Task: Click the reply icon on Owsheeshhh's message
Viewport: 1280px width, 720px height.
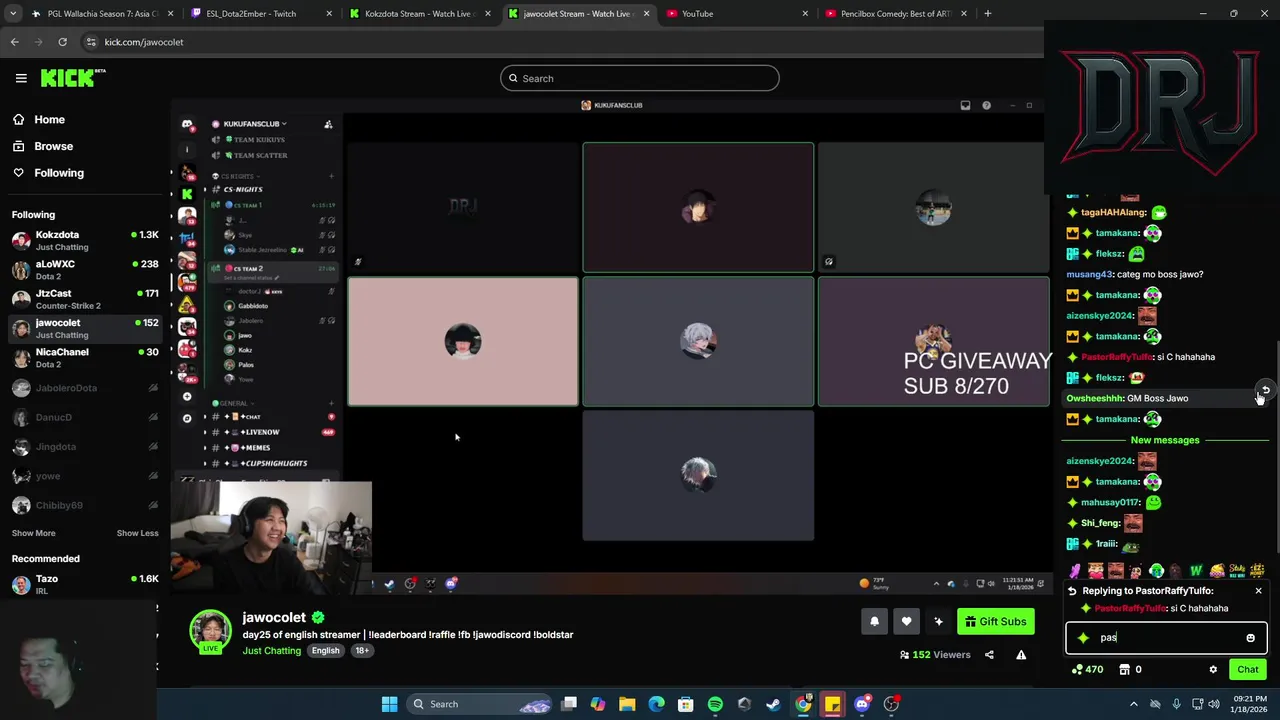Action: click(x=1265, y=390)
